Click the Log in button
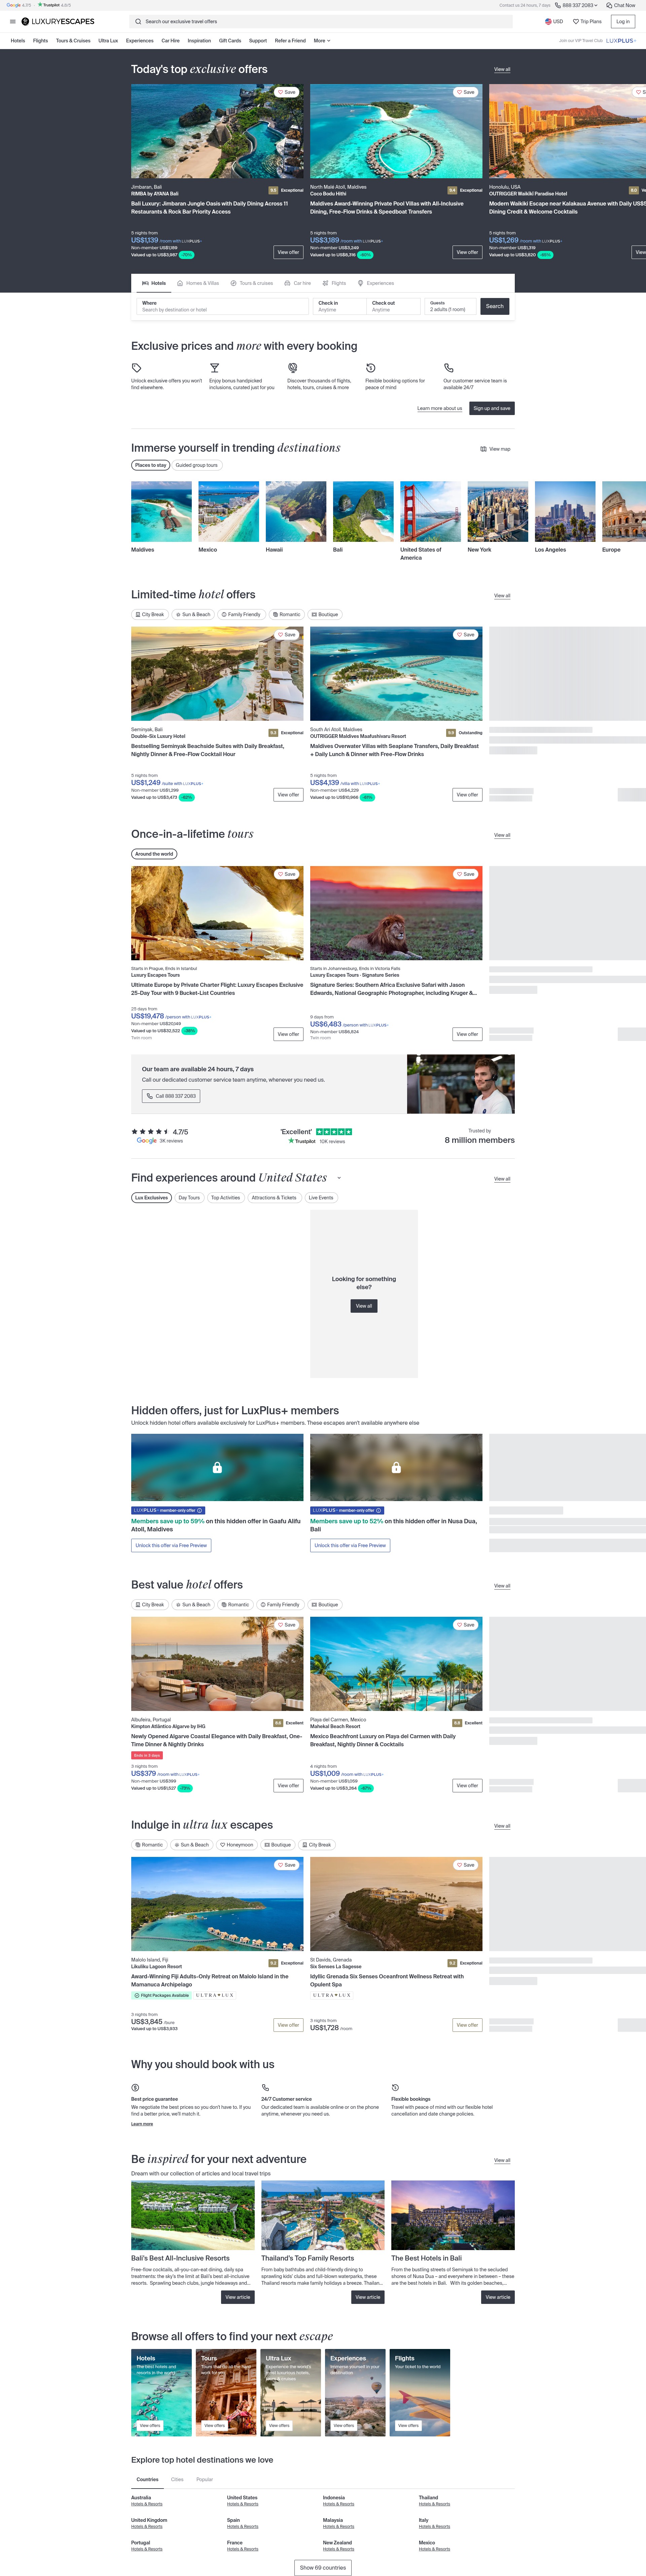This screenshot has width=646, height=2576. (623, 21)
